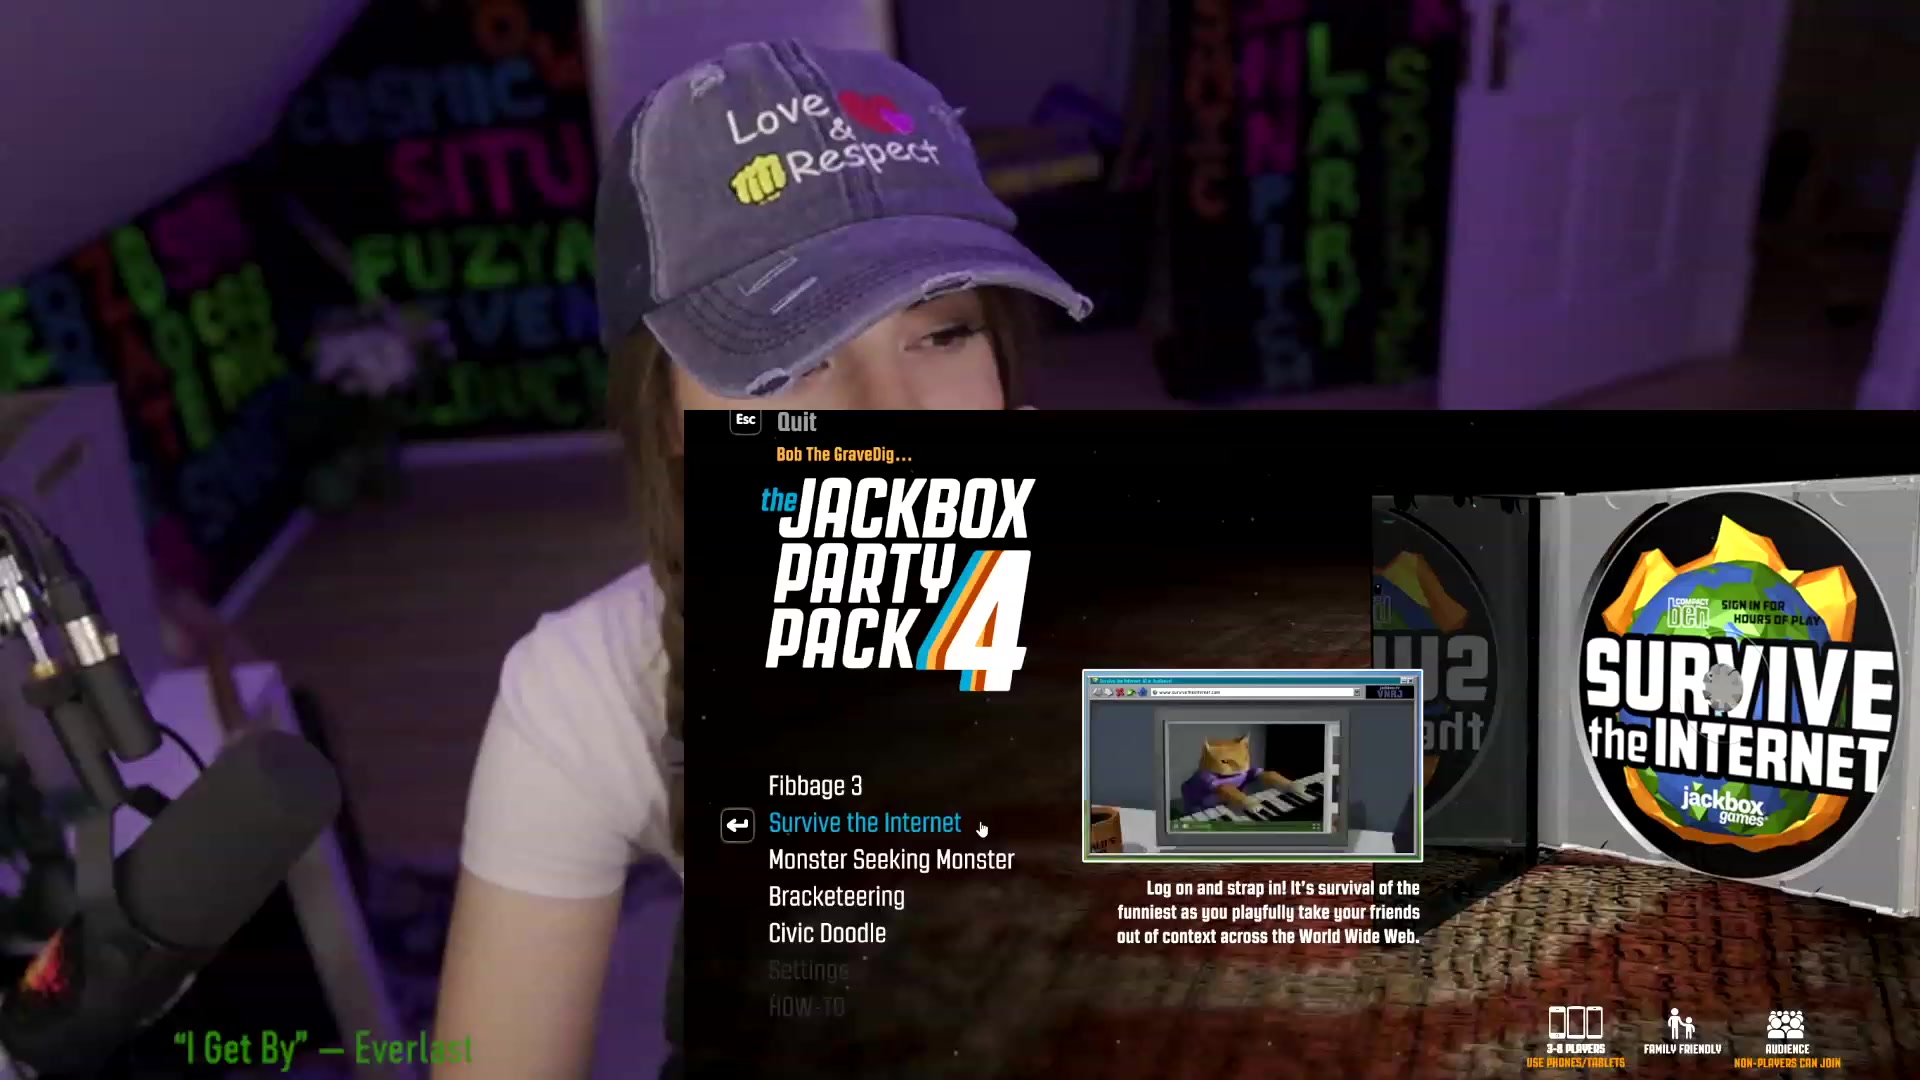Open the faded How-To menu entry
Viewport: 1920px width, 1080px height.
tap(806, 1007)
